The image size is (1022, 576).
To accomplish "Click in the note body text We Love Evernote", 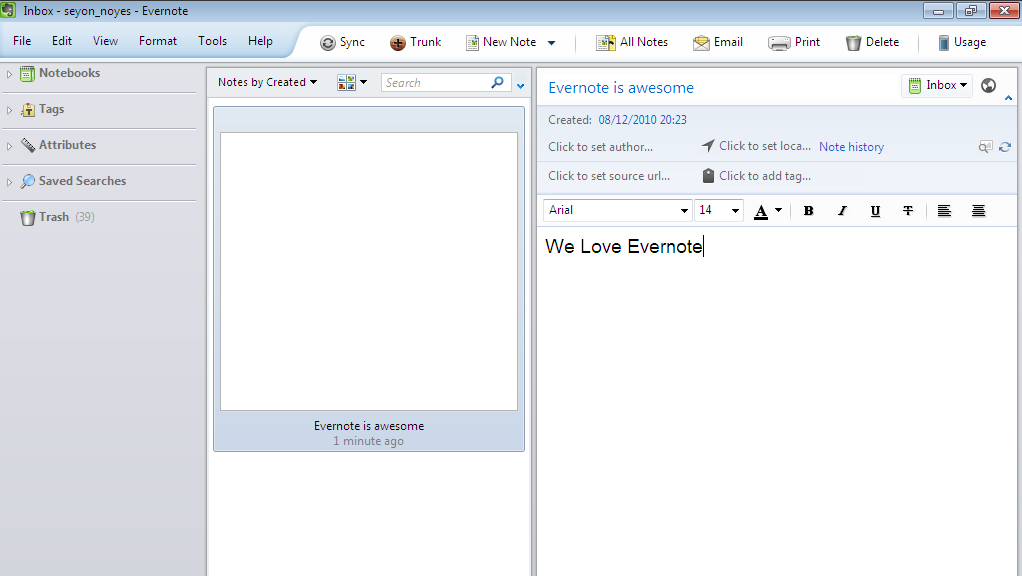I will [x=624, y=246].
